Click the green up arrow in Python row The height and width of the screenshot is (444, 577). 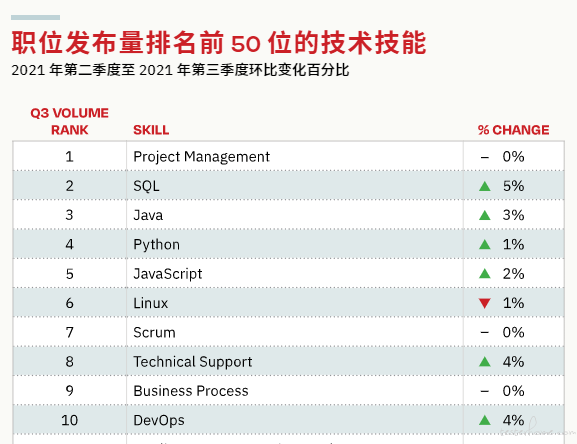pyautogui.click(x=485, y=245)
